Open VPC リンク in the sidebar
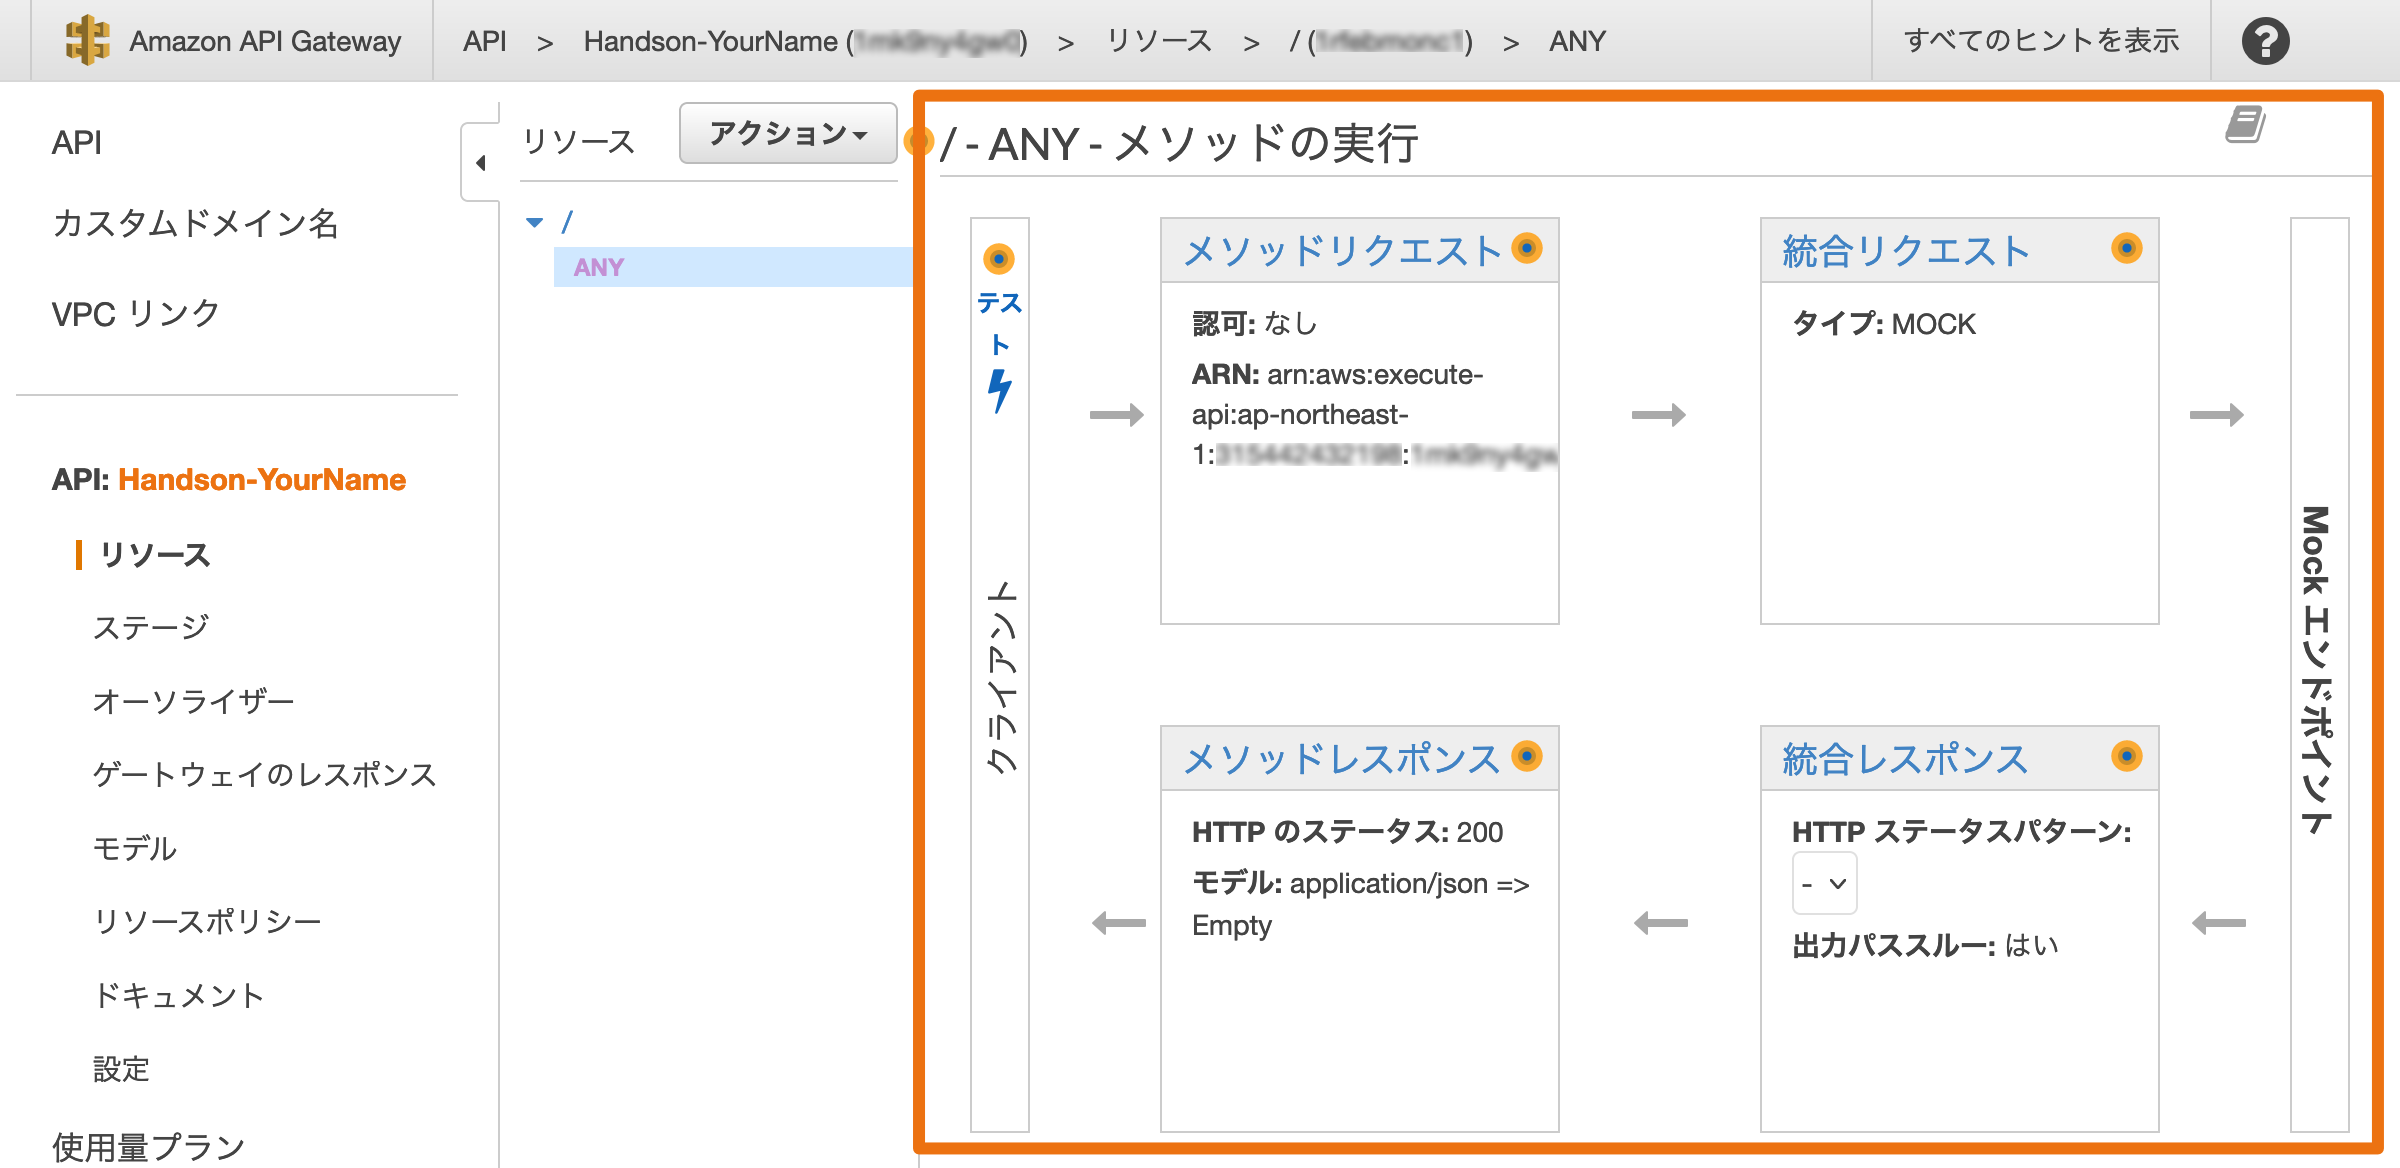The width and height of the screenshot is (2400, 1168). pos(136,314)
